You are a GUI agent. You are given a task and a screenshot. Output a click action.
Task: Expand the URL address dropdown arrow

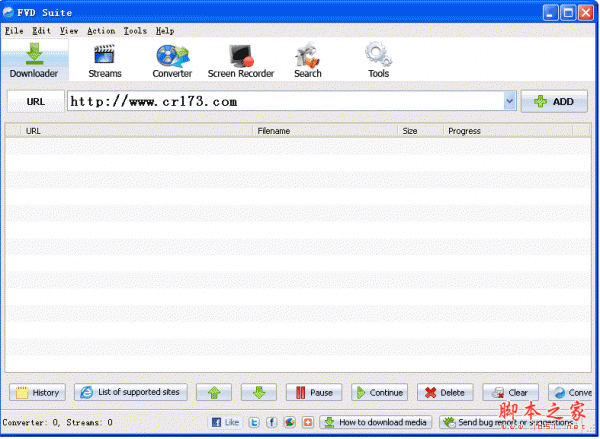(510, 101)
